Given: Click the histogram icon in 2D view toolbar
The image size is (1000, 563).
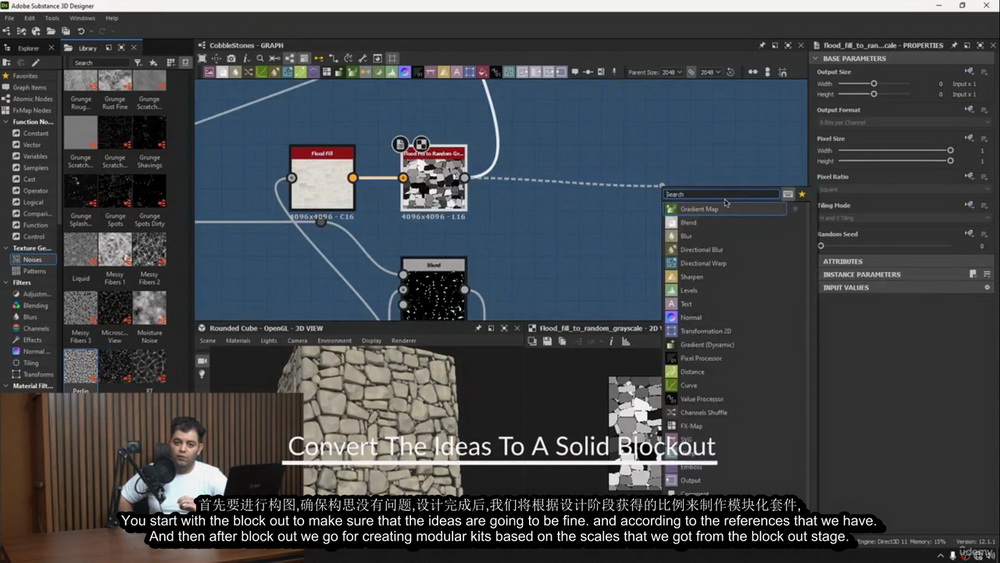Looking at the screenshot, I should click(626, 342).
